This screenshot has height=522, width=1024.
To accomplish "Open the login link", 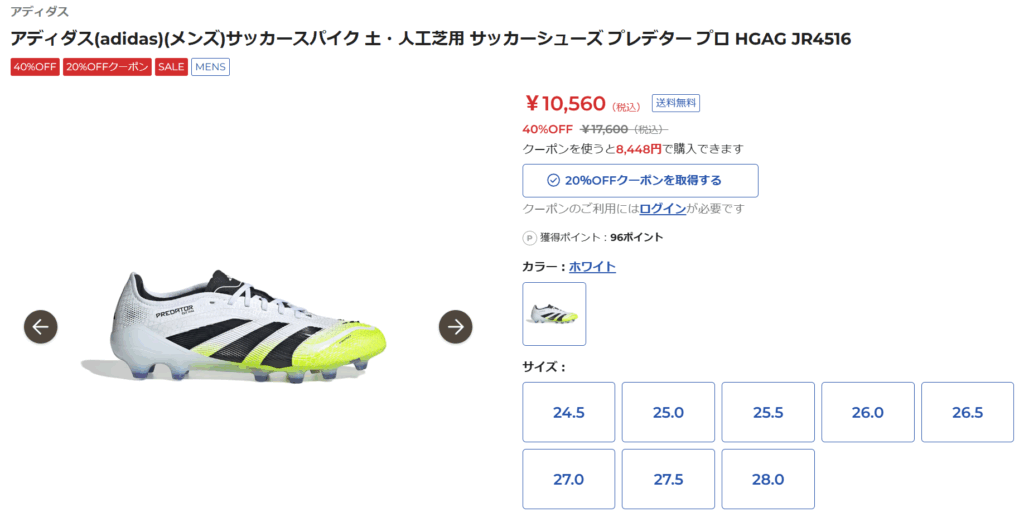I will tap(663, 209).
